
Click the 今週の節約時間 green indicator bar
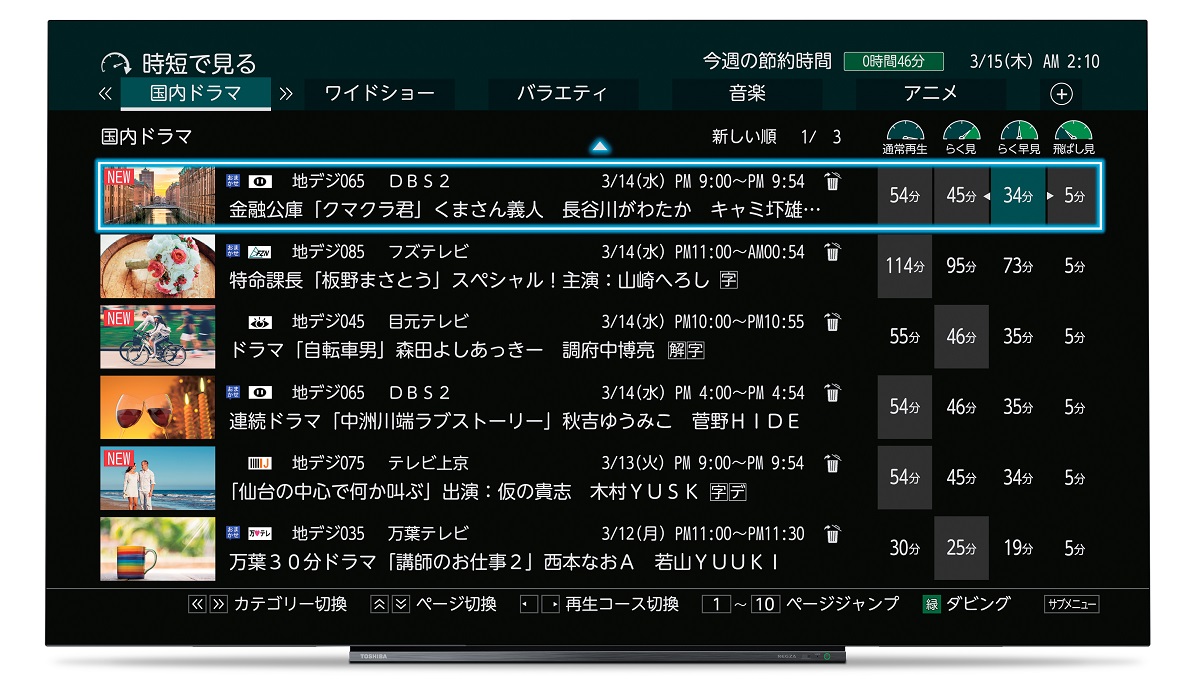894,62
